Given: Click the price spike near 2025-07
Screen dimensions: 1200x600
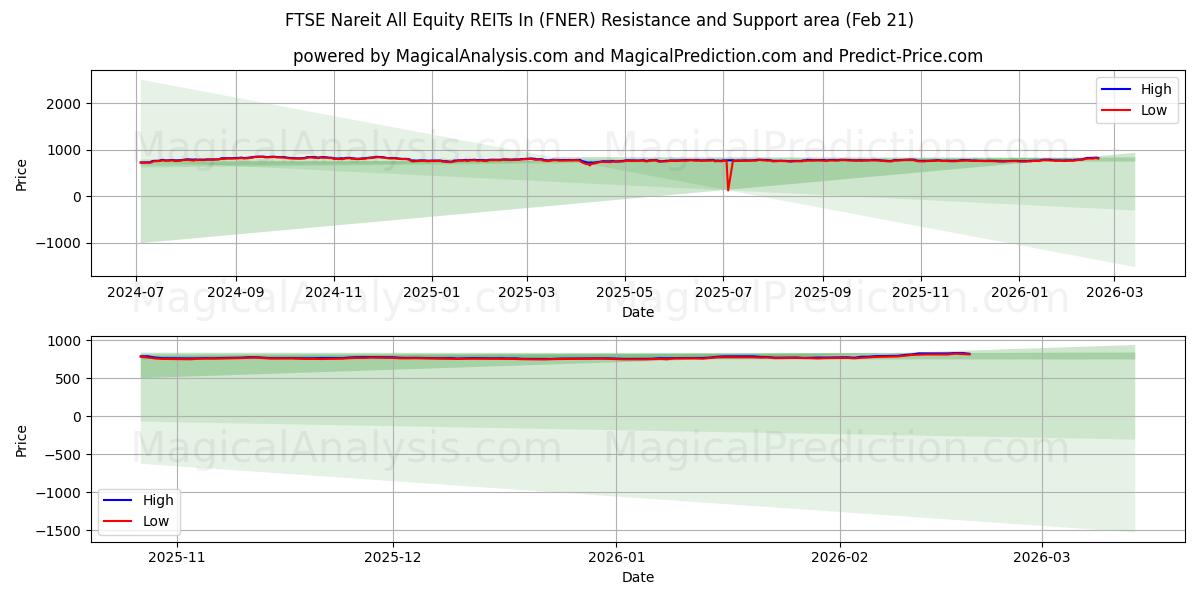Looking at the screenshot, I should [x=729, y=175].
